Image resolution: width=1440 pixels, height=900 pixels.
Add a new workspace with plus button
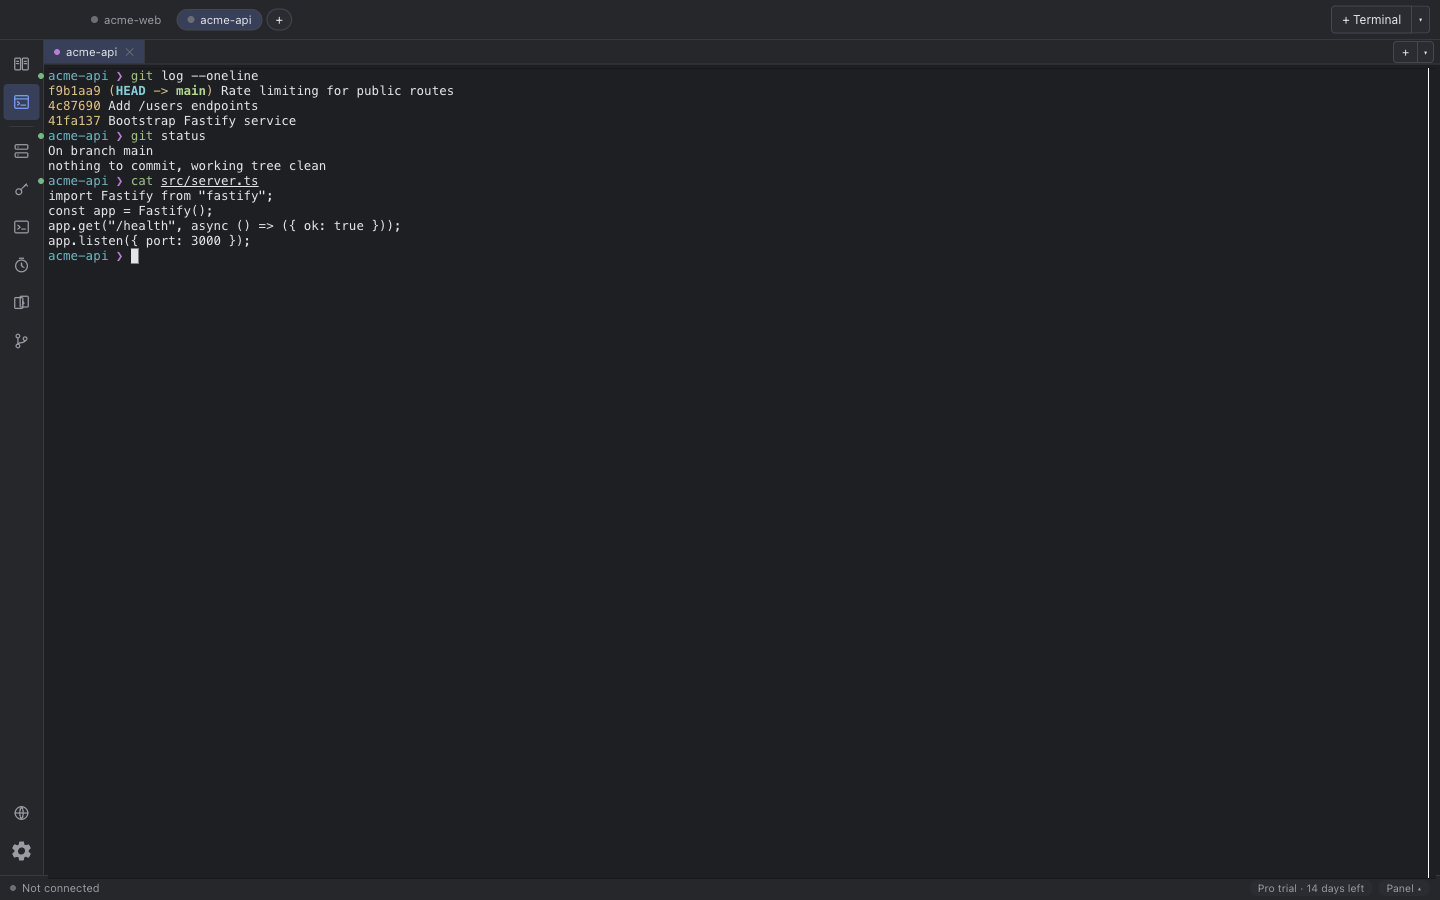pos(279,20)
